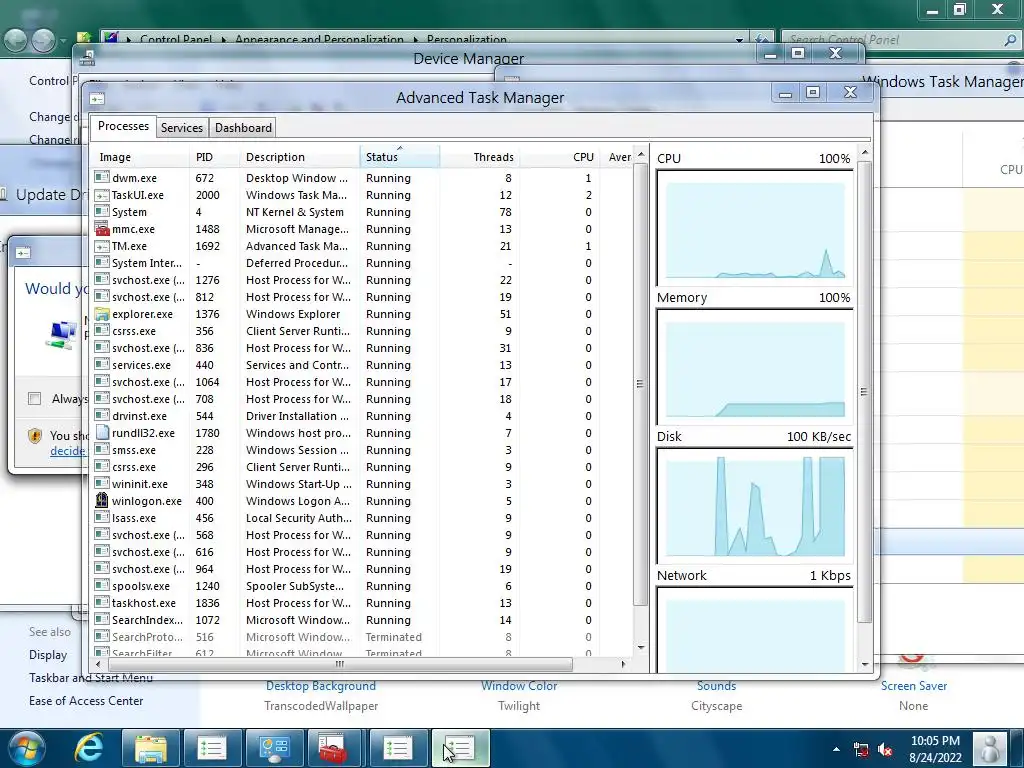
Task: Open the Window Color link
Action: click(x=519, y=686)
